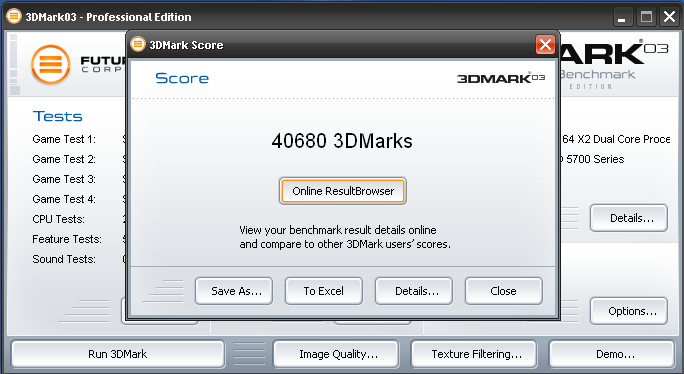
Task: Open the Online ResultBrowser
Action: click(343, 191)
